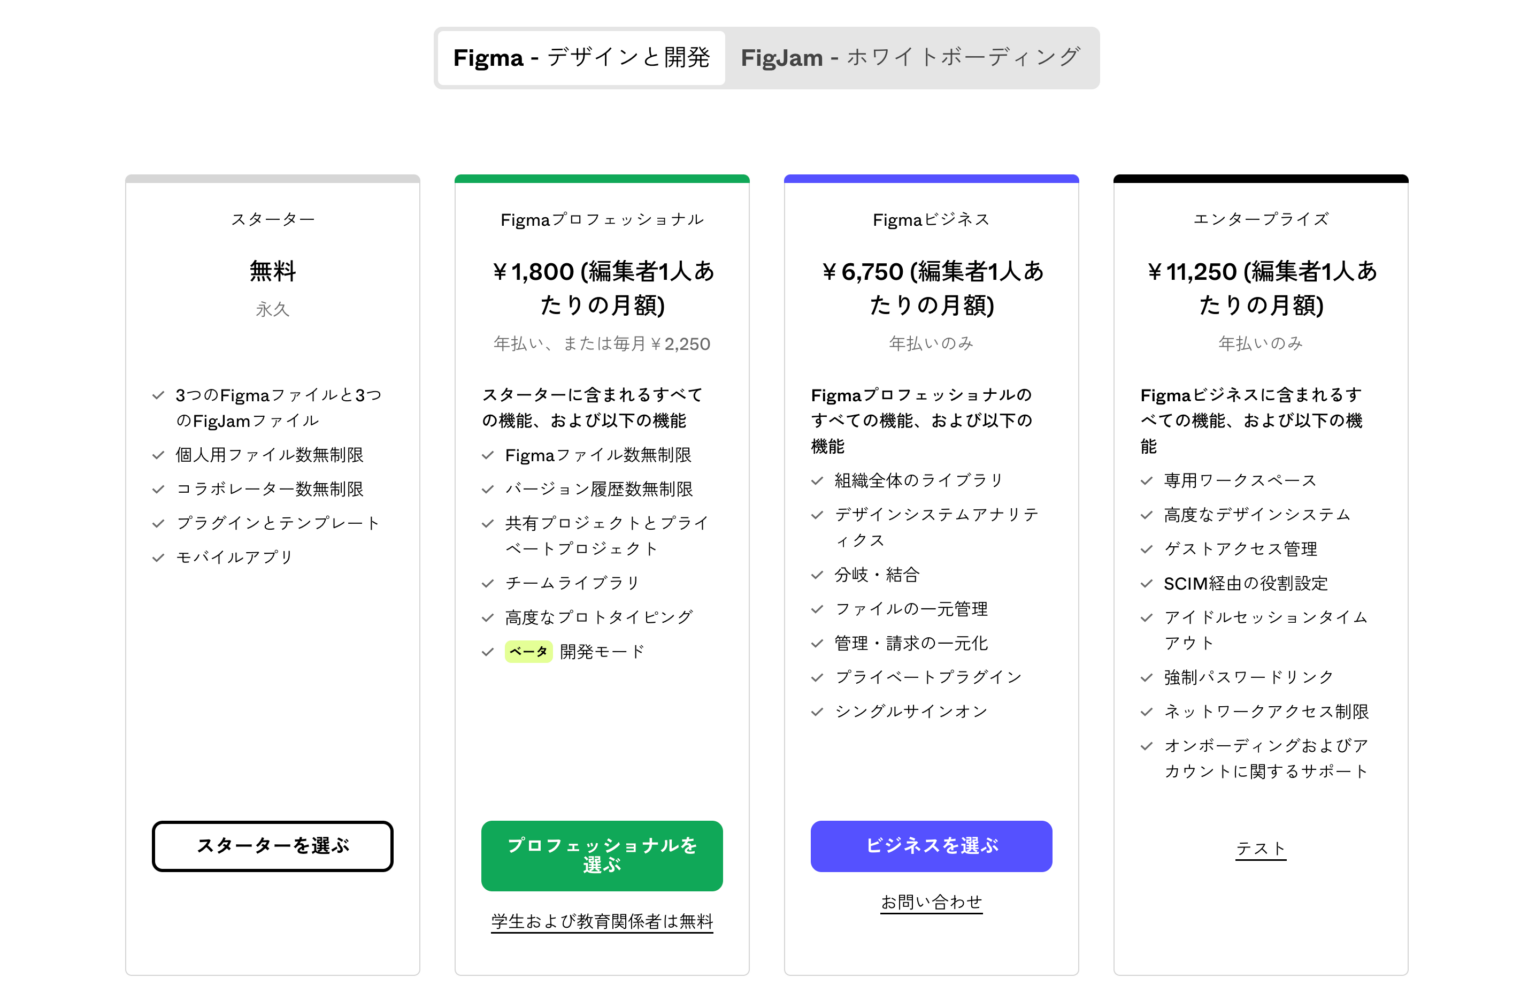This screenshot has height=993, width=1536.
Task: Click the checkmark next to 分岐・結合
Action: click(815, 575)
